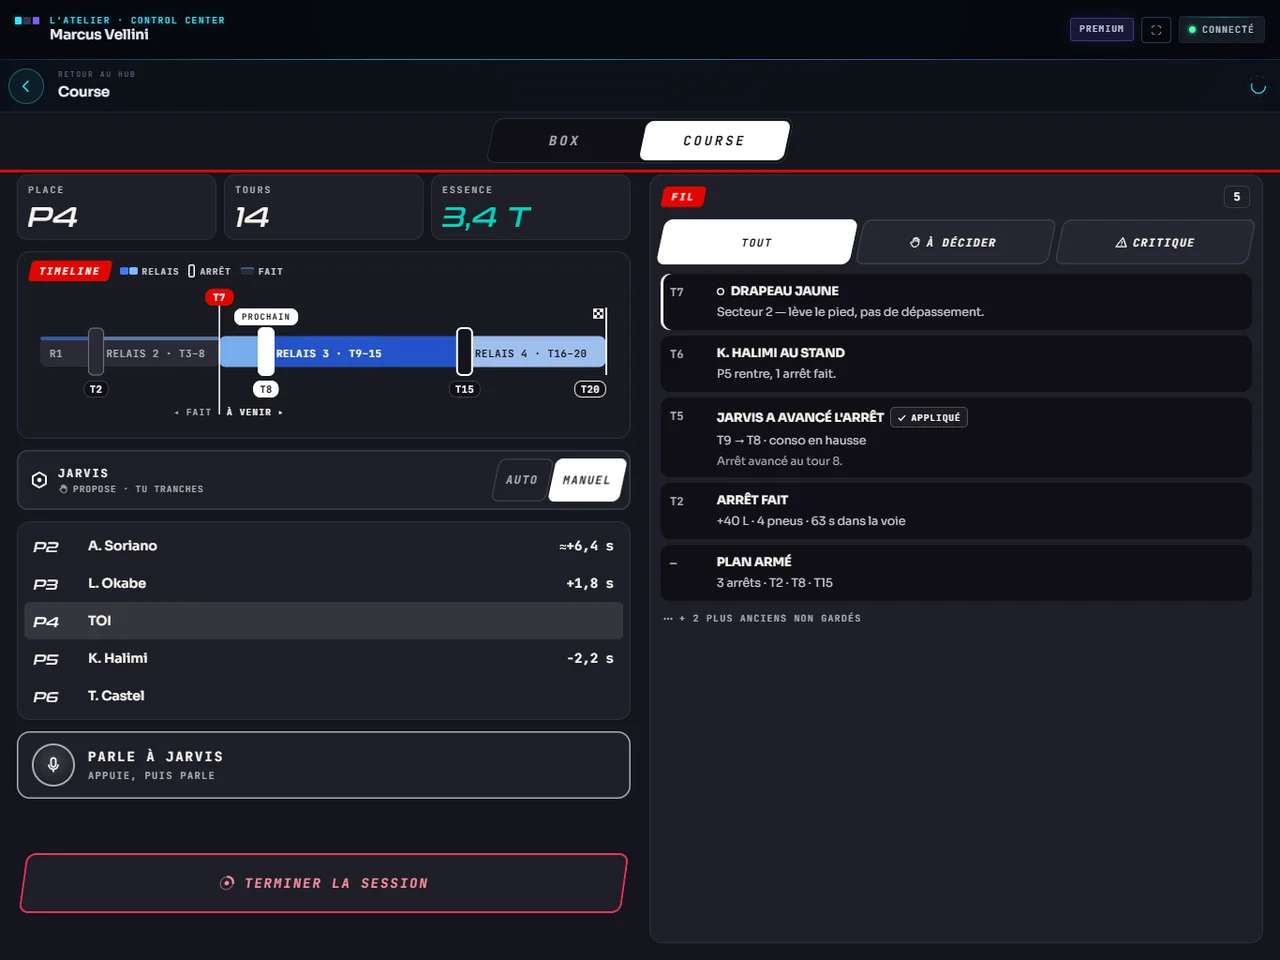Click the pit stop handle above T8
This screenshot has height=960, width=1280.
[266, 351]
